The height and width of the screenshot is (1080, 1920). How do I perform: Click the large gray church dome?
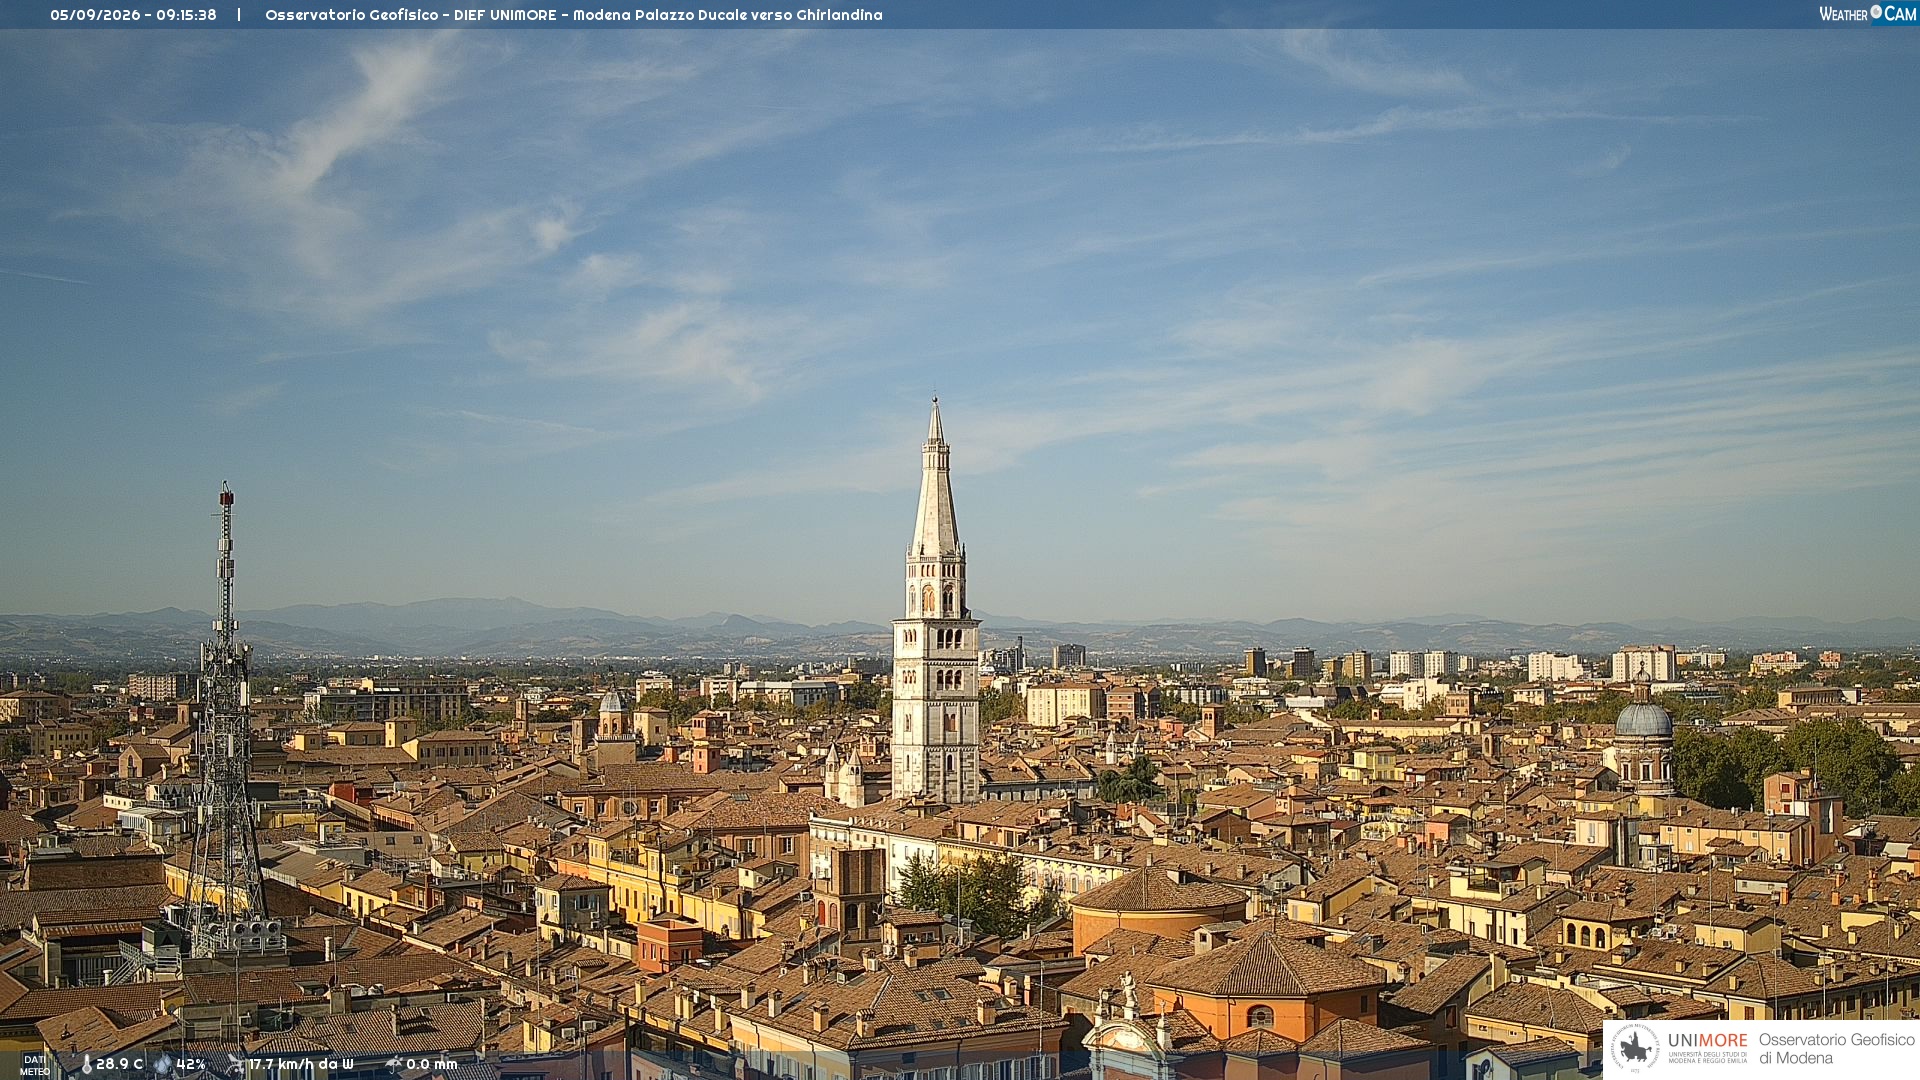click(x=1643, y=718)
